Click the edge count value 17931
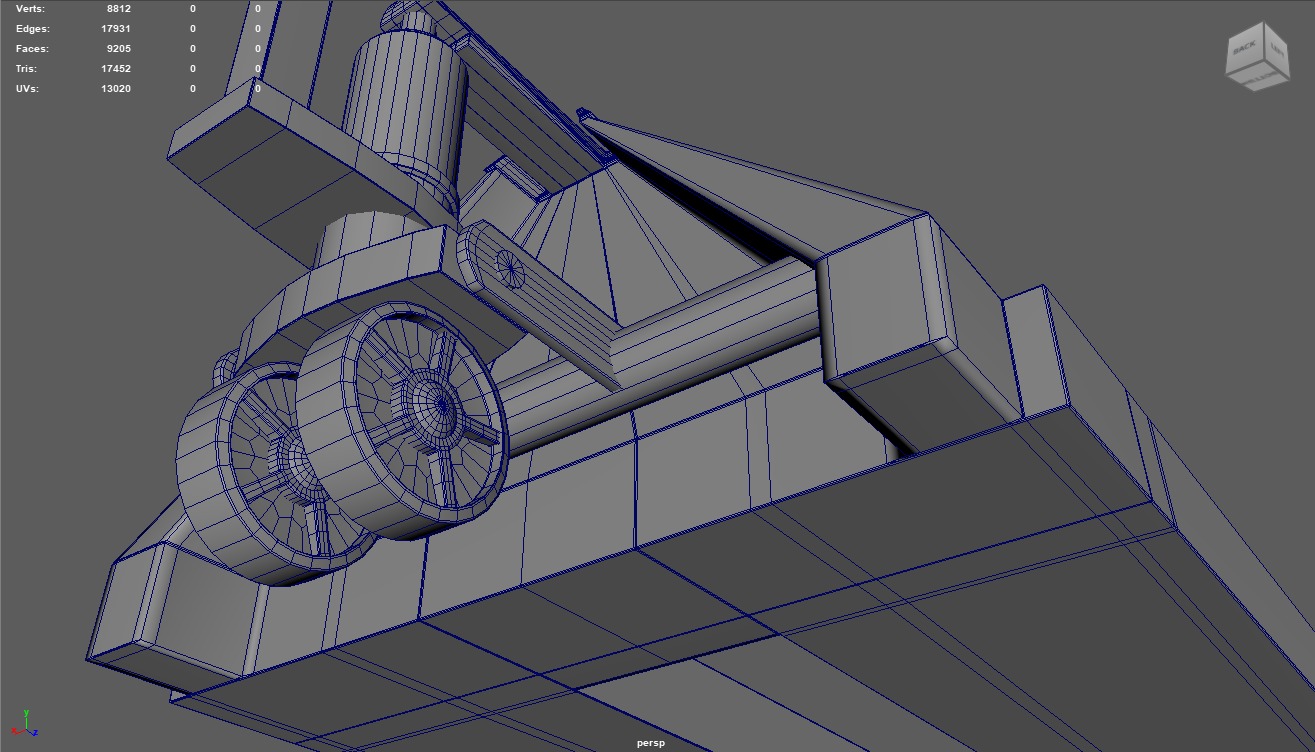This screenshot has width=1315, height=752. (x=116, y=29)
